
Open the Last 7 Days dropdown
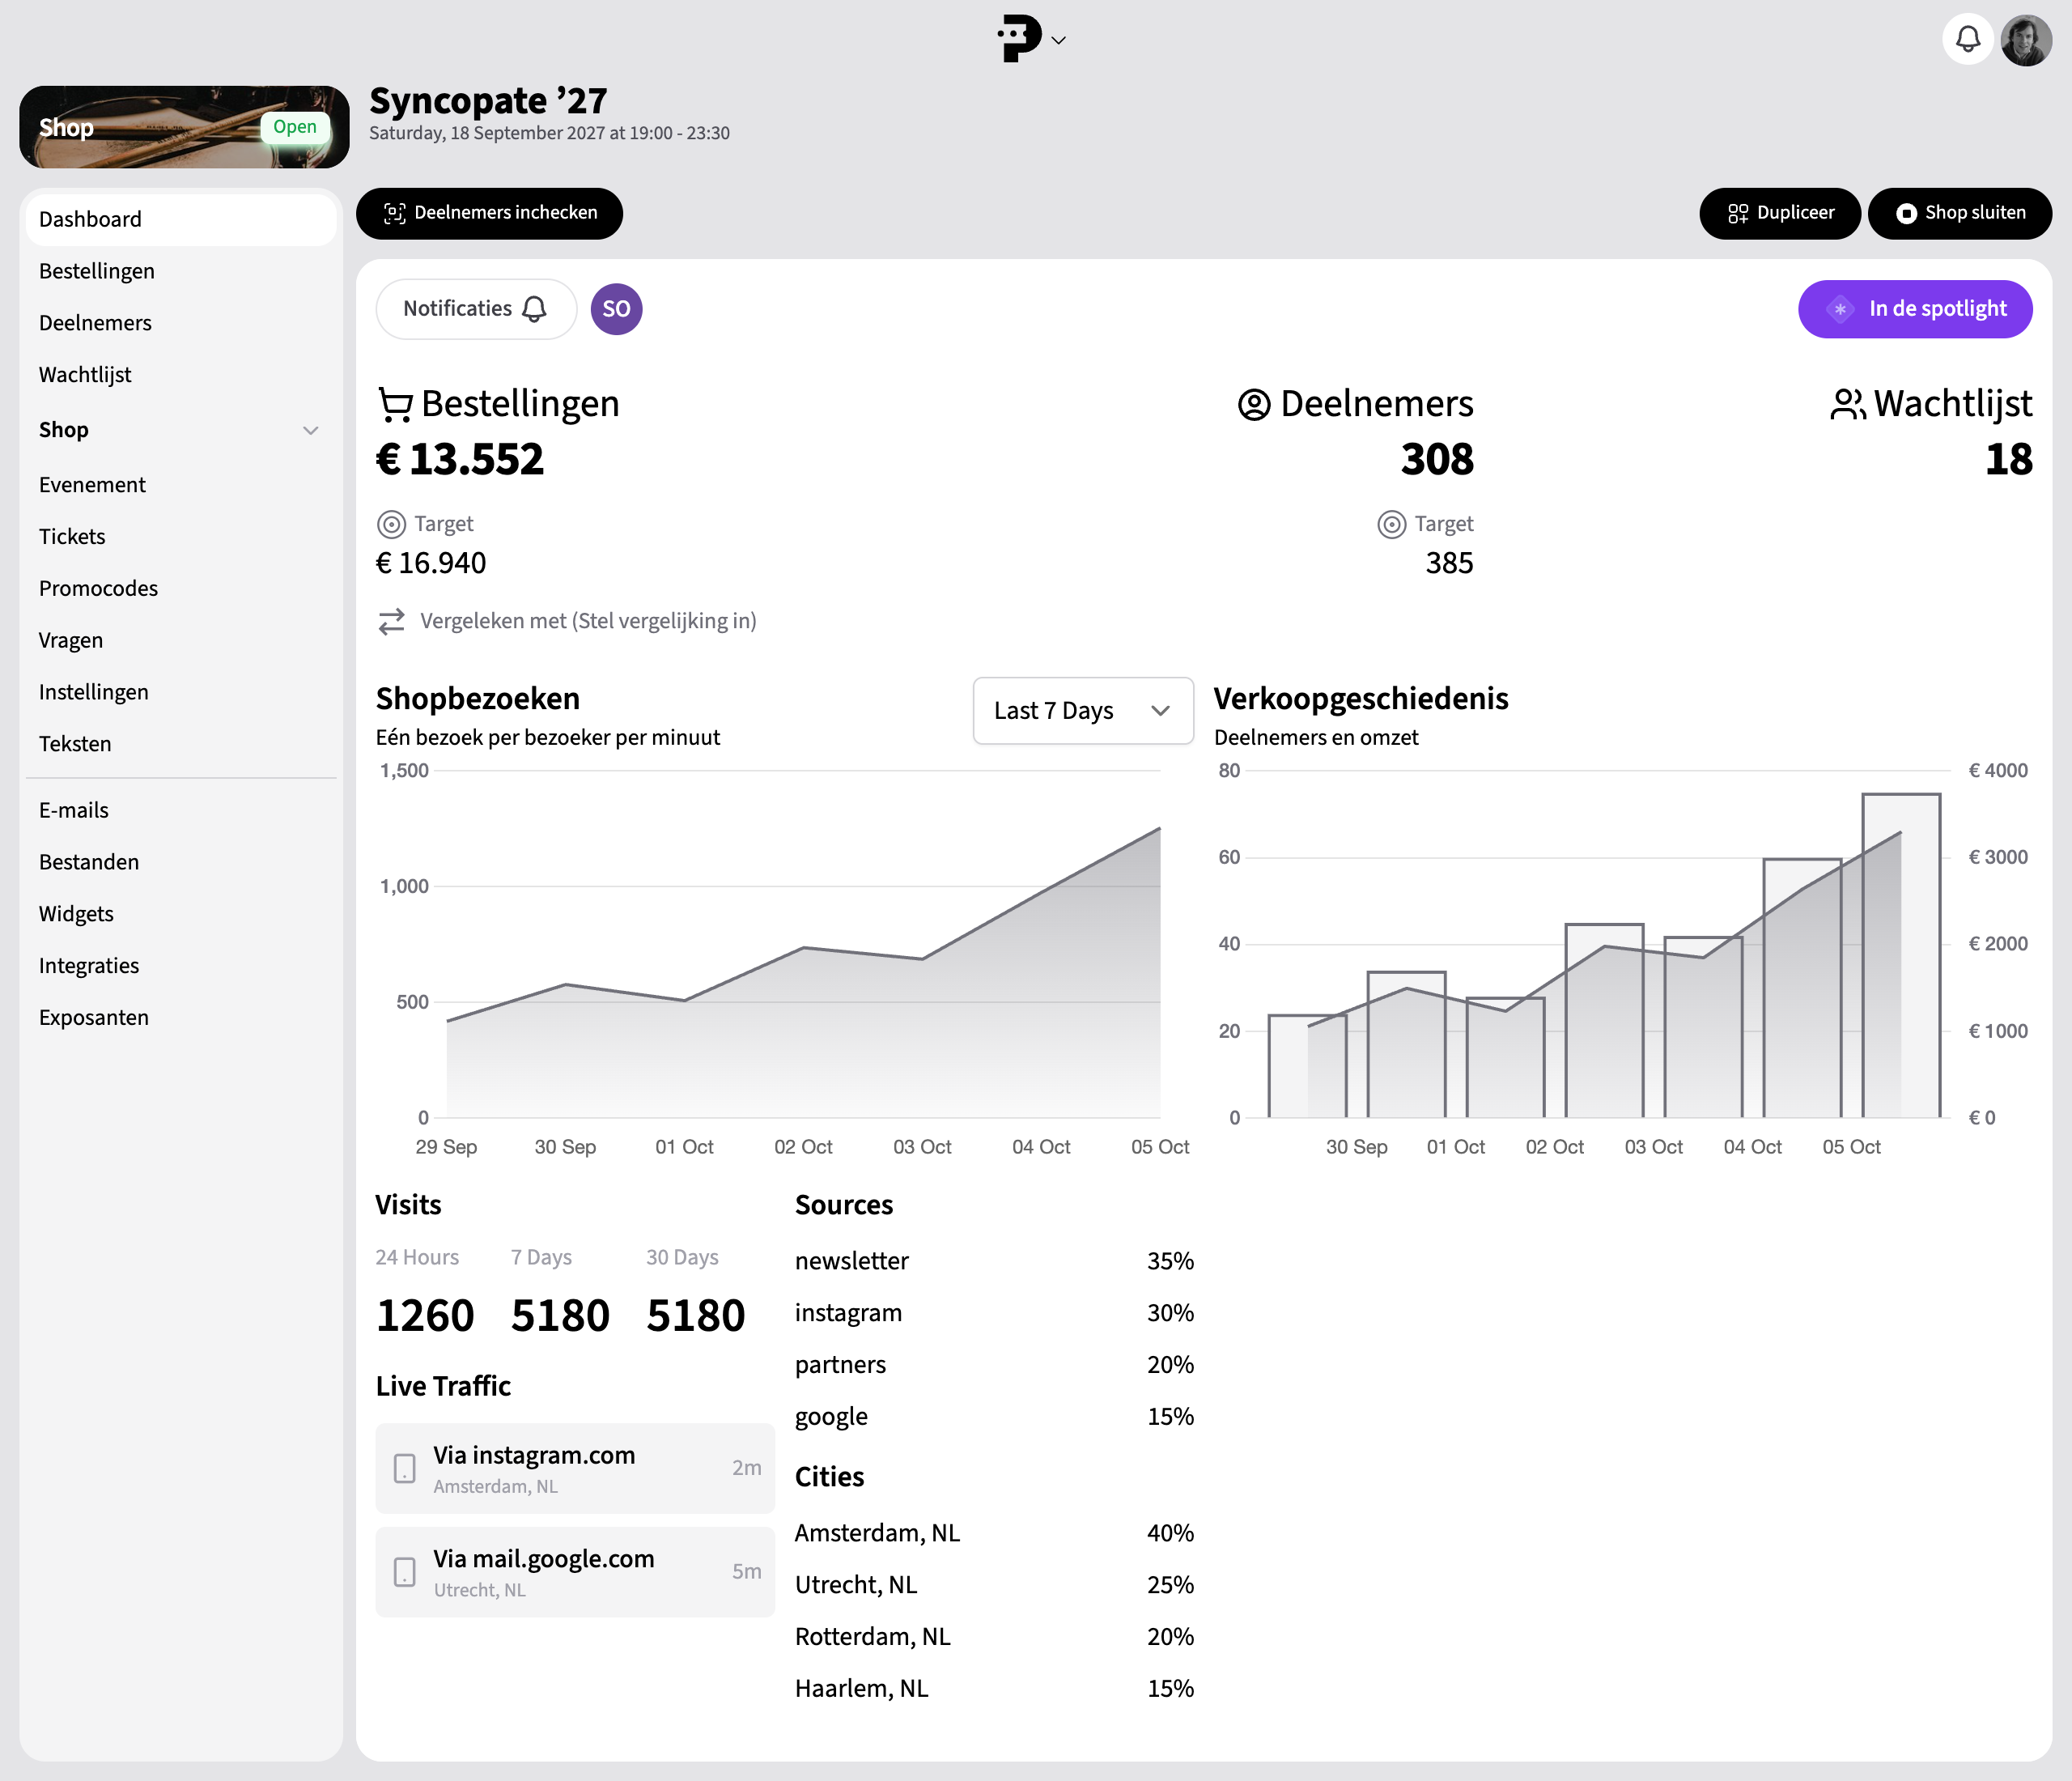coord(1083,711)
